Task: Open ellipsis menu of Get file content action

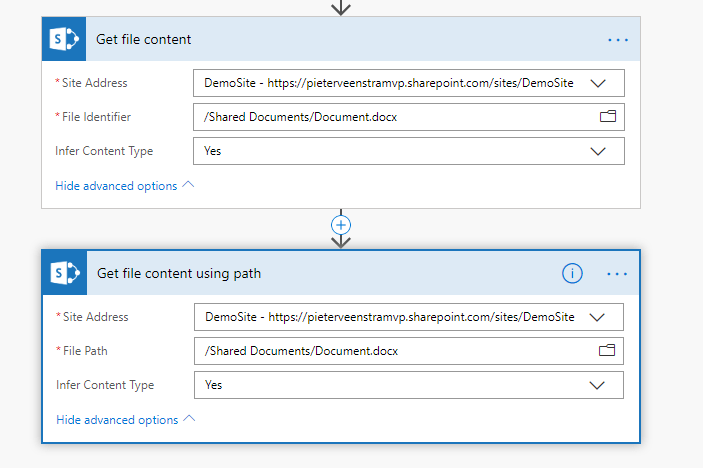Action: (618, 40)
